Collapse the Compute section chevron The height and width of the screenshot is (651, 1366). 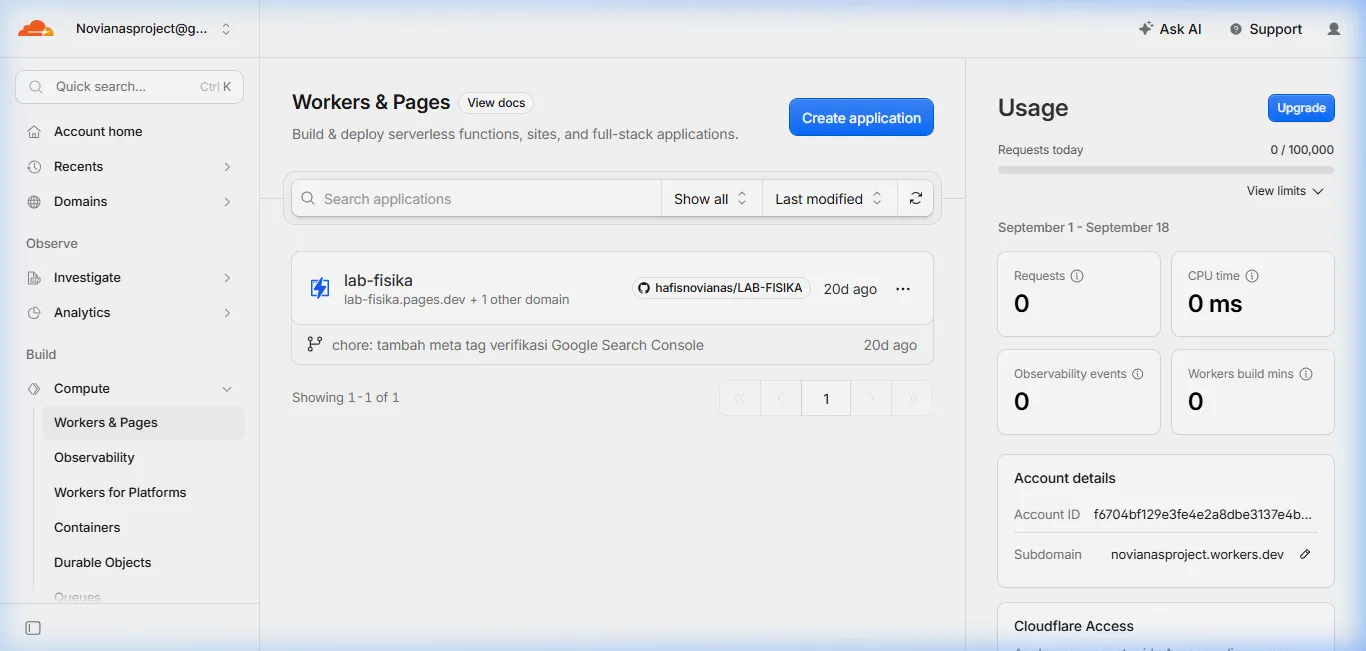pyautogui.click(x=227, y=388)
